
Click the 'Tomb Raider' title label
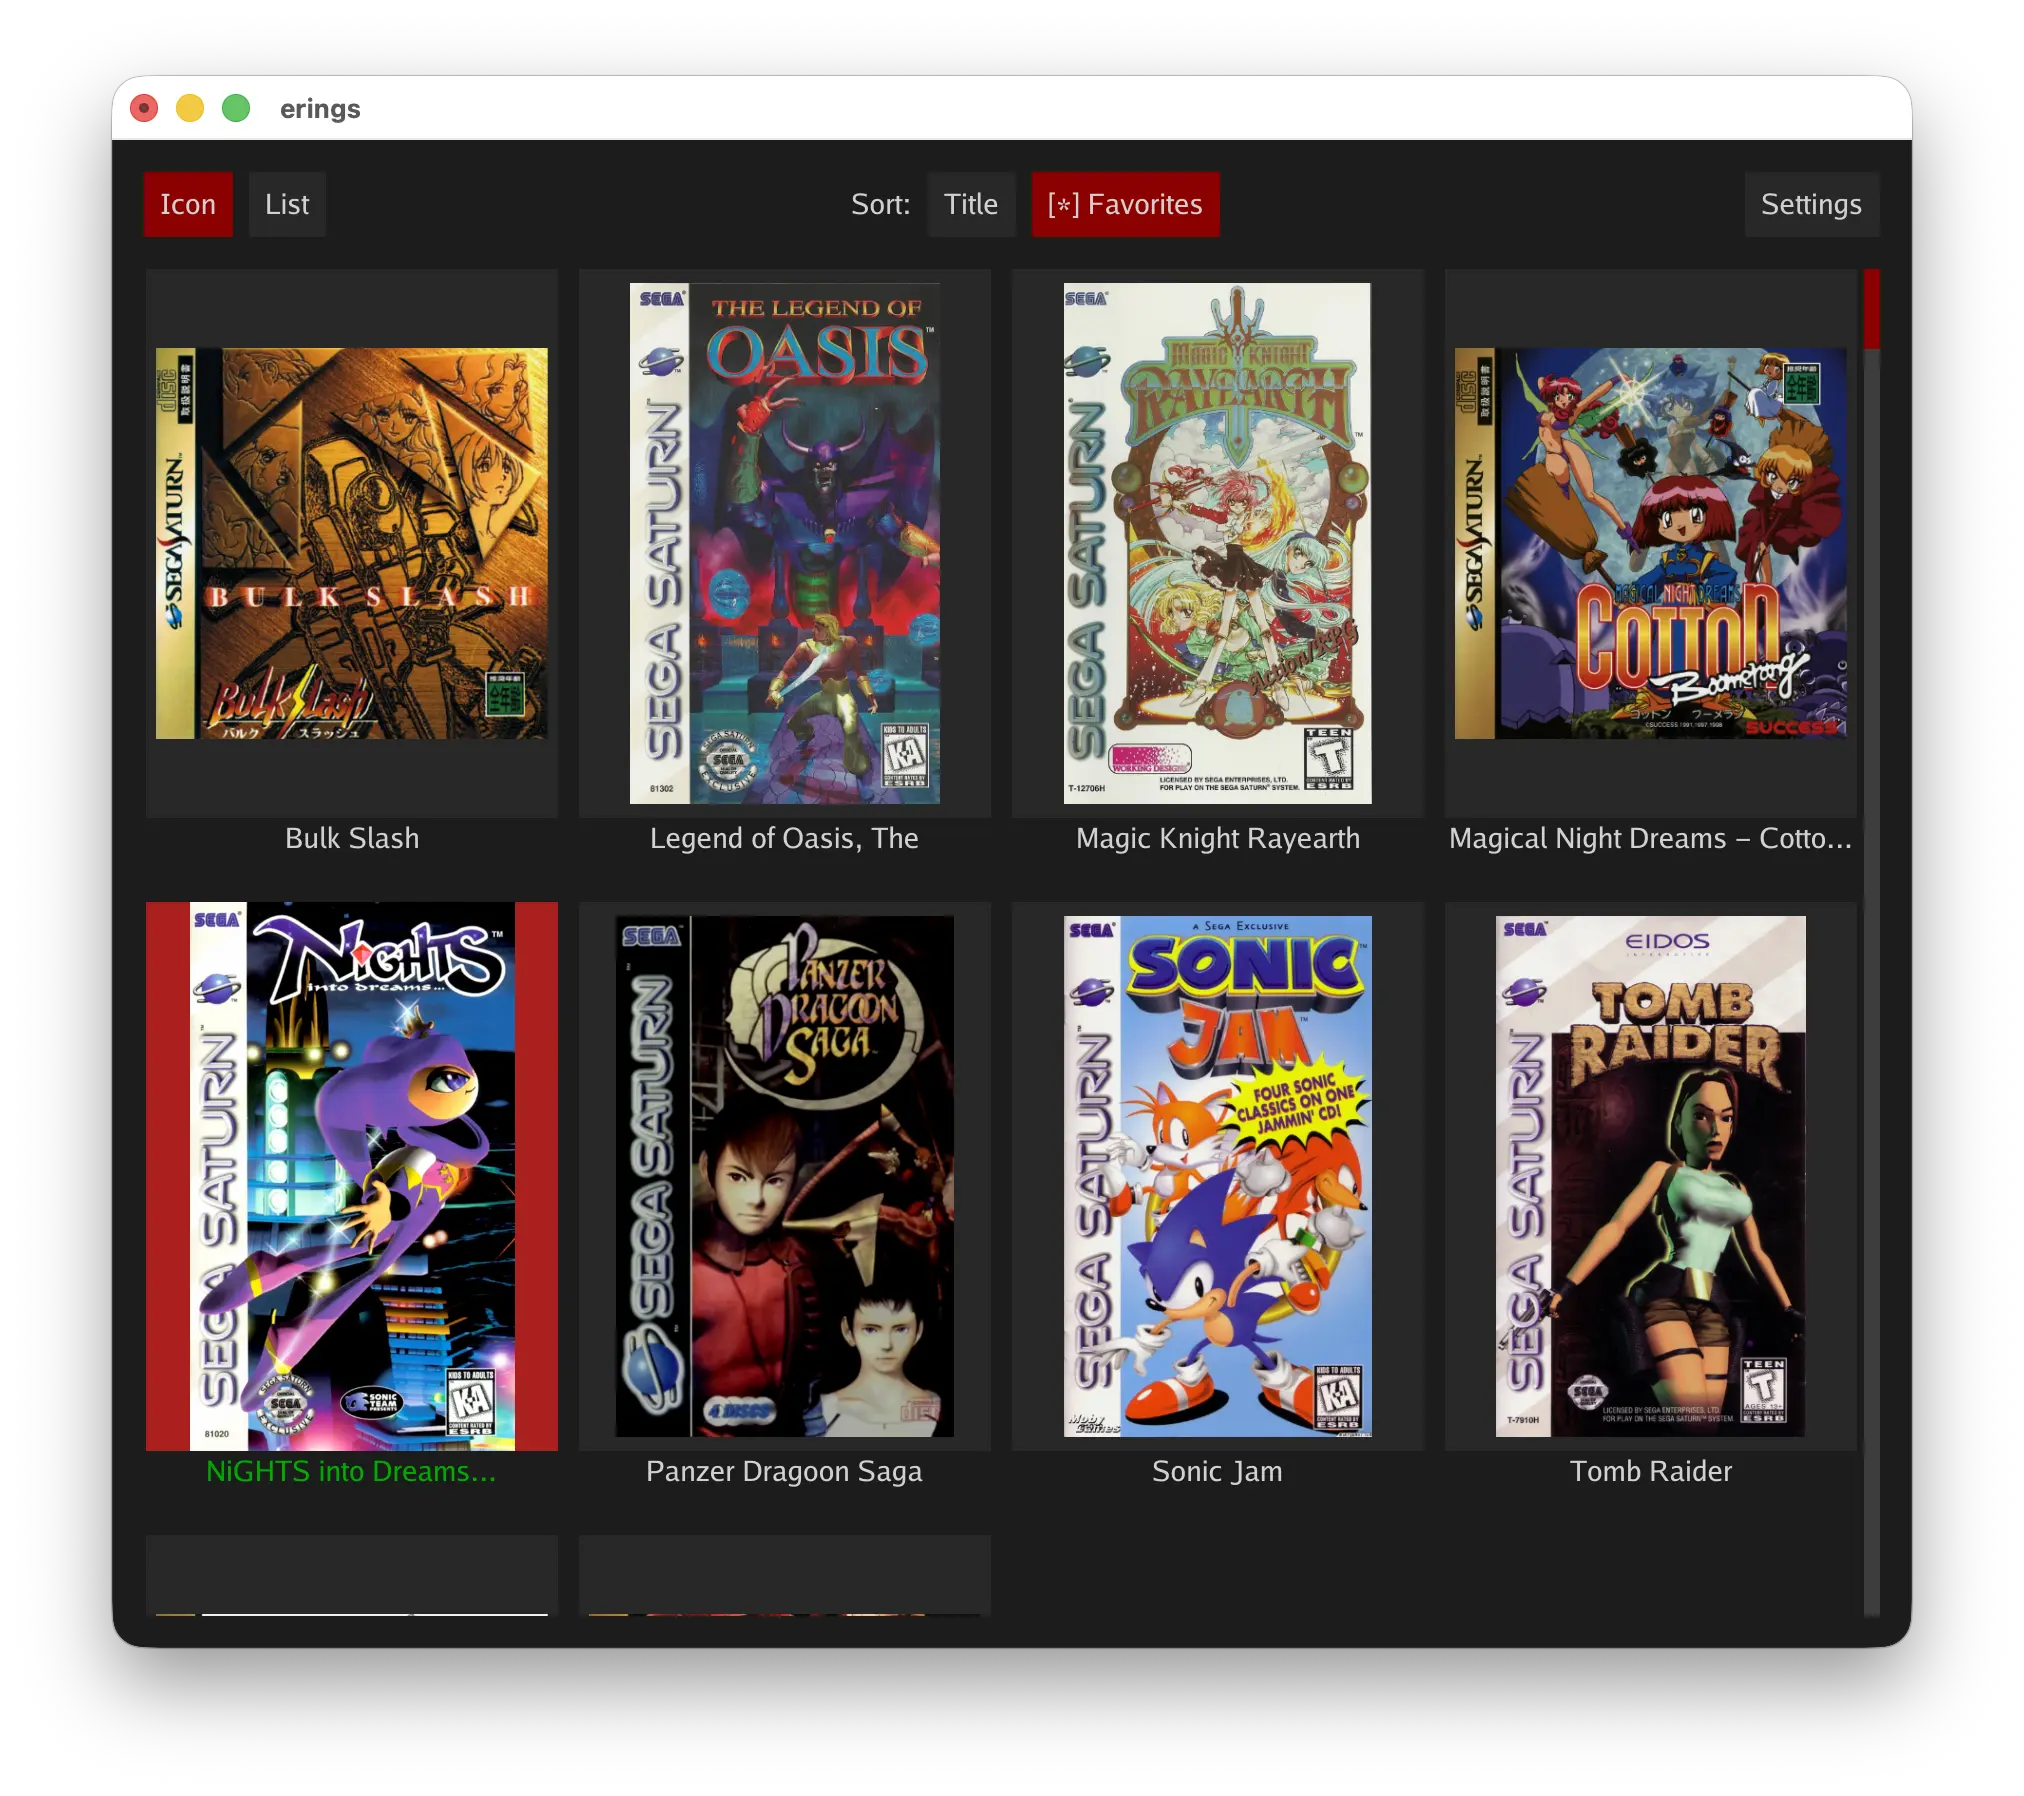[x=1651, y=1471]
